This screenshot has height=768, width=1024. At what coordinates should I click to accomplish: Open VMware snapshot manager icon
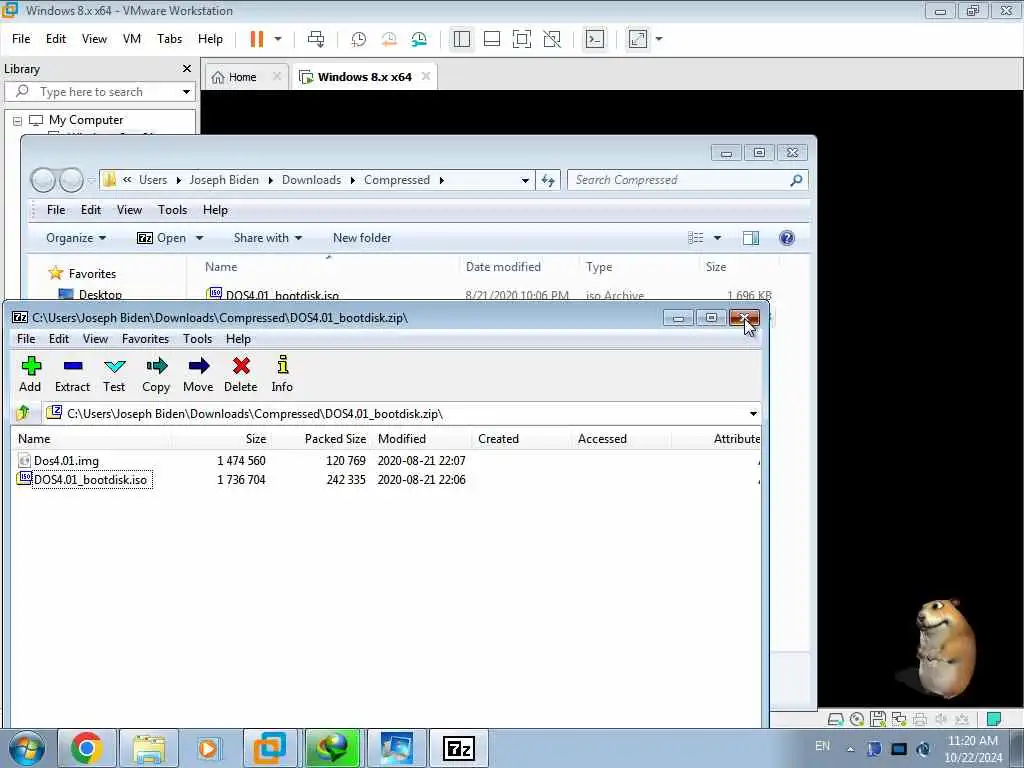pyautogui.click(x=419, y=39)
